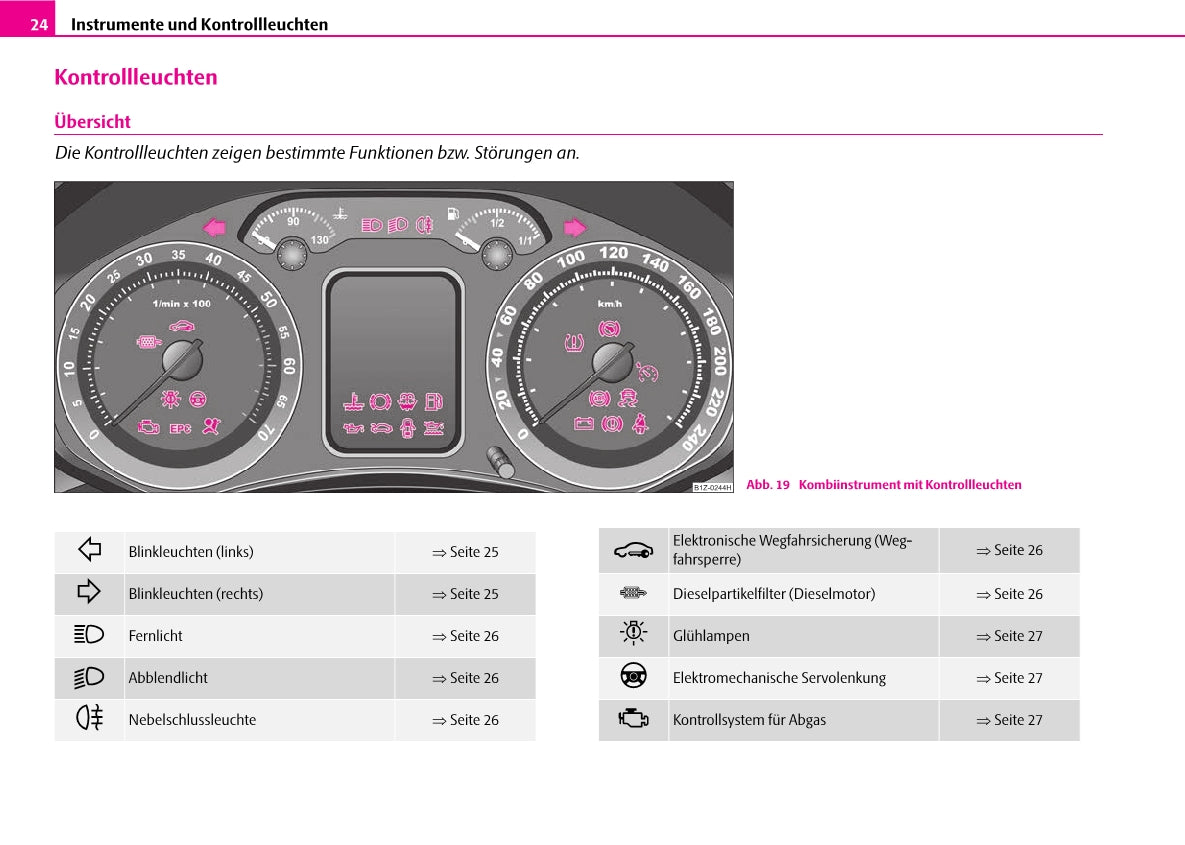Follow the Seite 26 reference next to Nebelschlussleuchte
The image size is (1185, 845).
click(x=465, y=720)
